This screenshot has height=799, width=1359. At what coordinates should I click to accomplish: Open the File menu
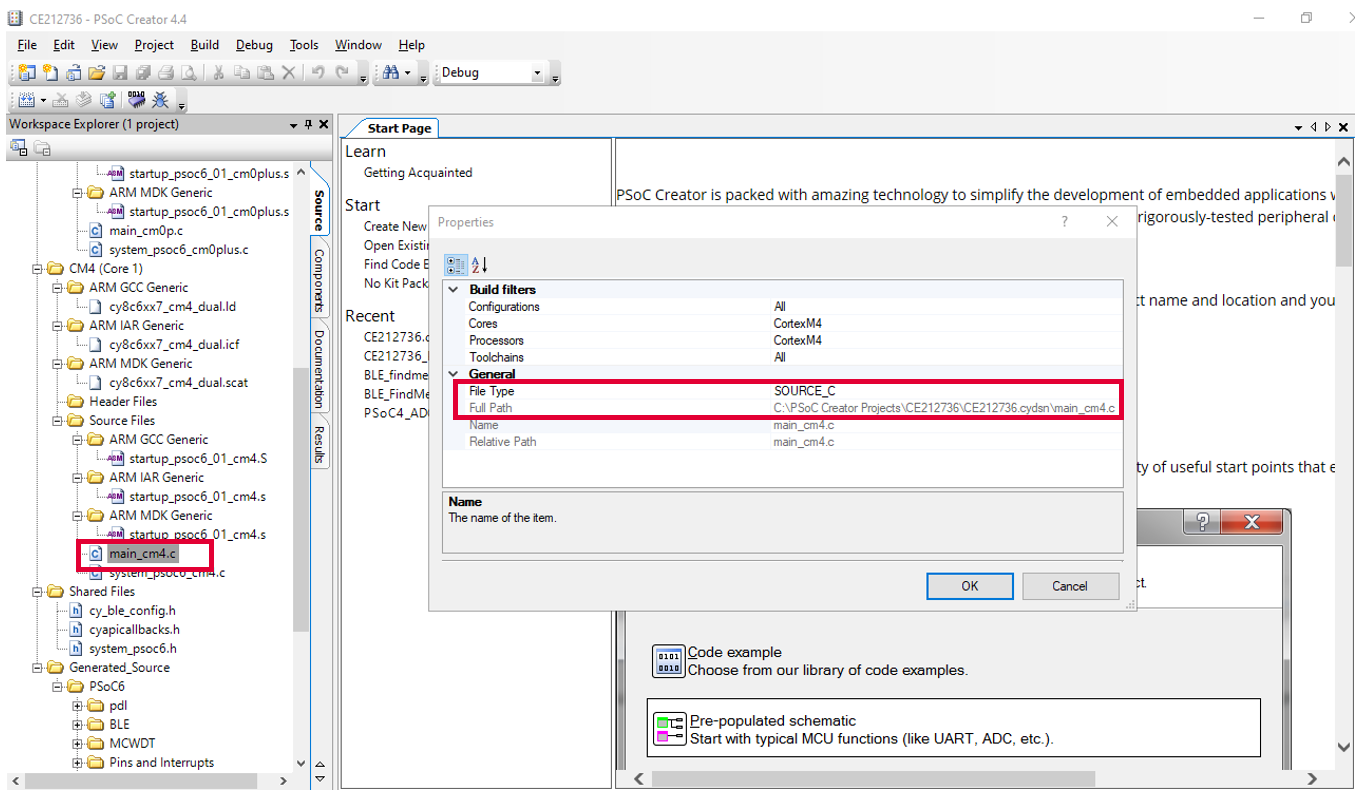(27, 45)
